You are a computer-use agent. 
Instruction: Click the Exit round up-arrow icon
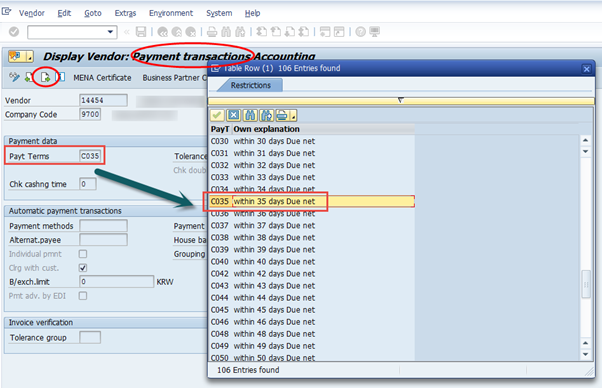point(177,32)
